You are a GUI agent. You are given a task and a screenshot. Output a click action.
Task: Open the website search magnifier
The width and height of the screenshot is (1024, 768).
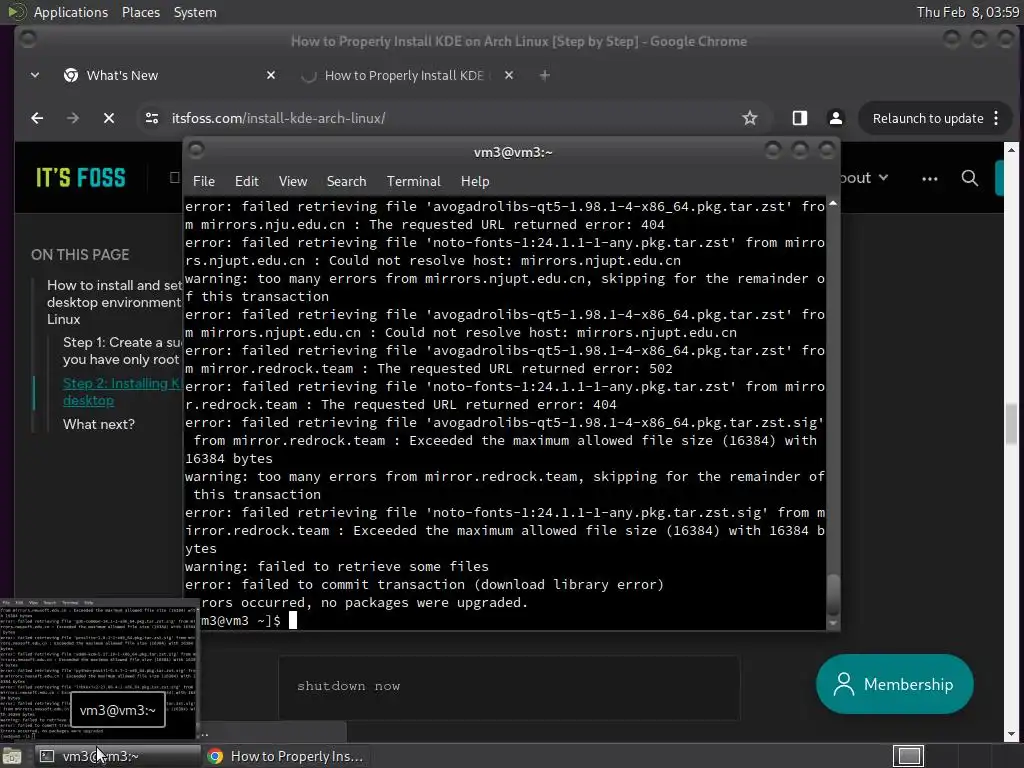[970, 178]
